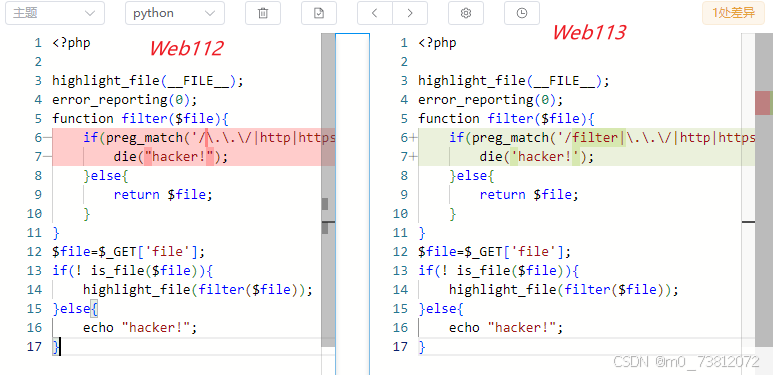The height and width of the screenshot is (375, 773).
Task: Open the 主题 theme dropdown
Action: [x=55, y=13]
